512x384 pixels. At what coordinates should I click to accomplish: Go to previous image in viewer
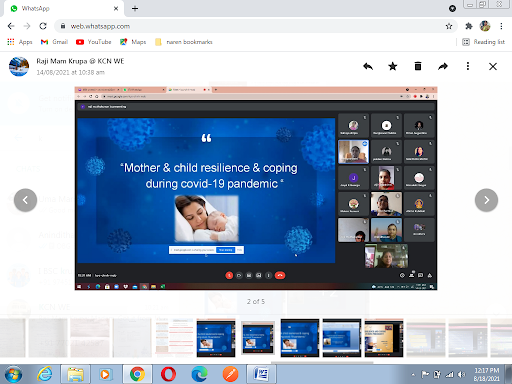(x=25, y=200)
